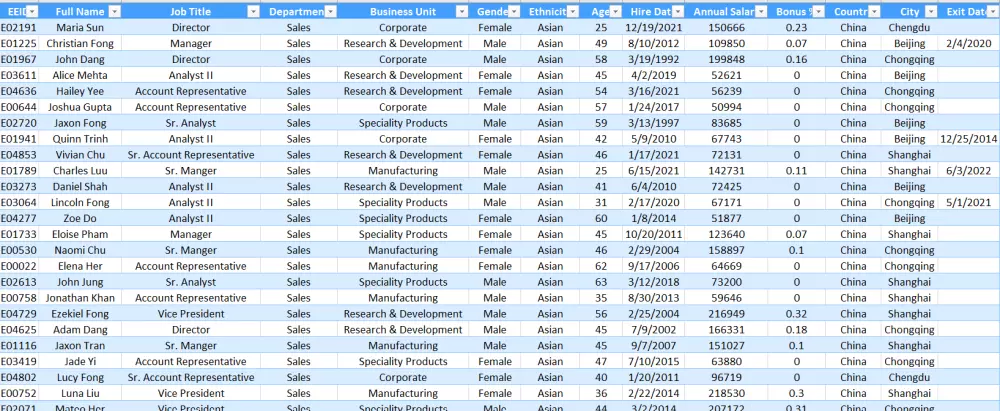Select annual salary cell 50994

click(726, 107)
